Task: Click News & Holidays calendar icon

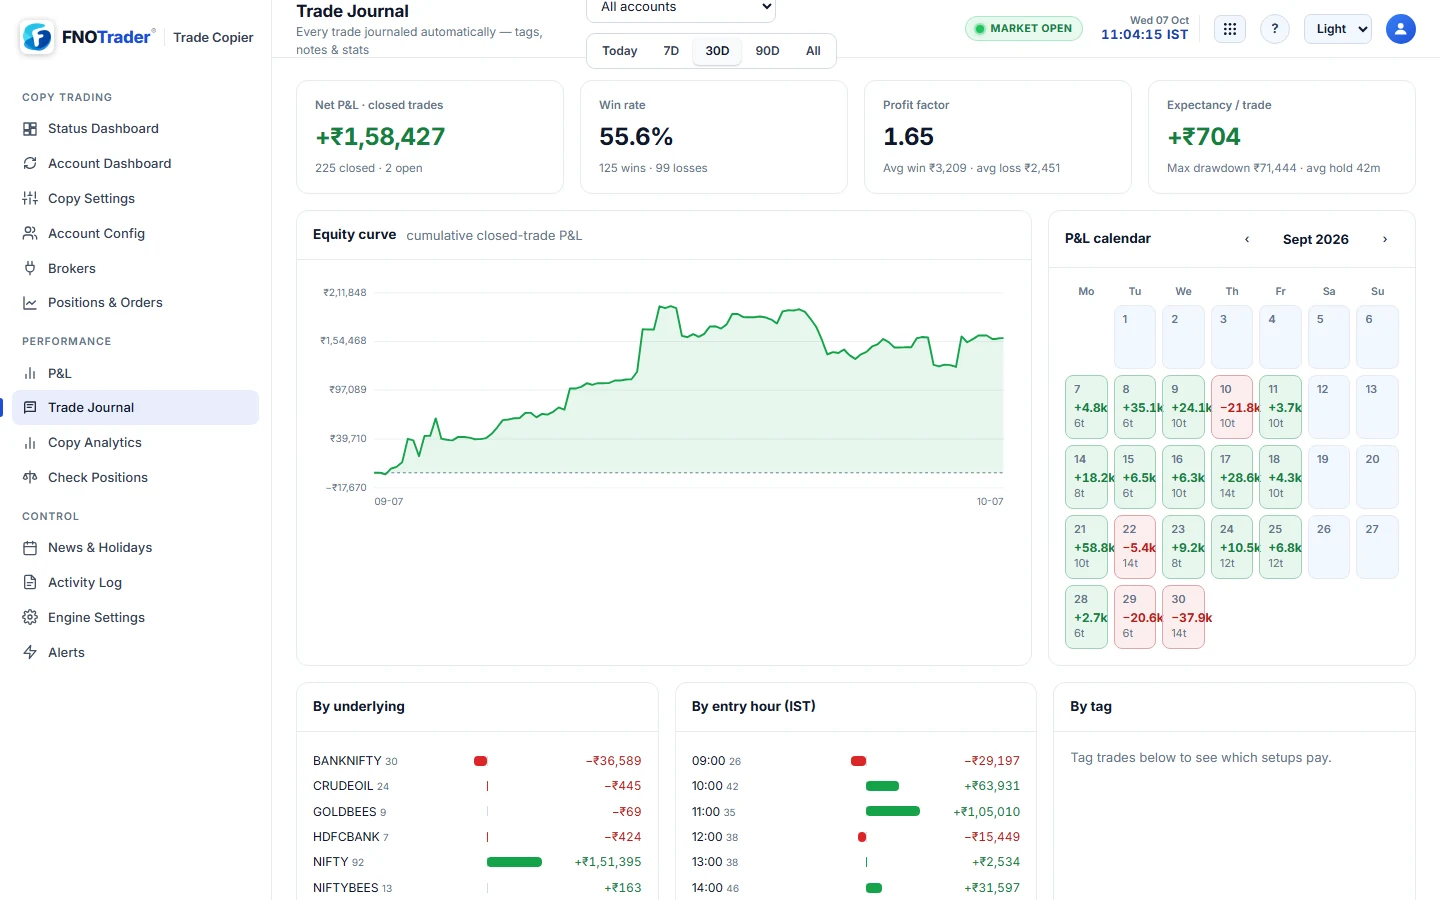Action: point(30,548)
